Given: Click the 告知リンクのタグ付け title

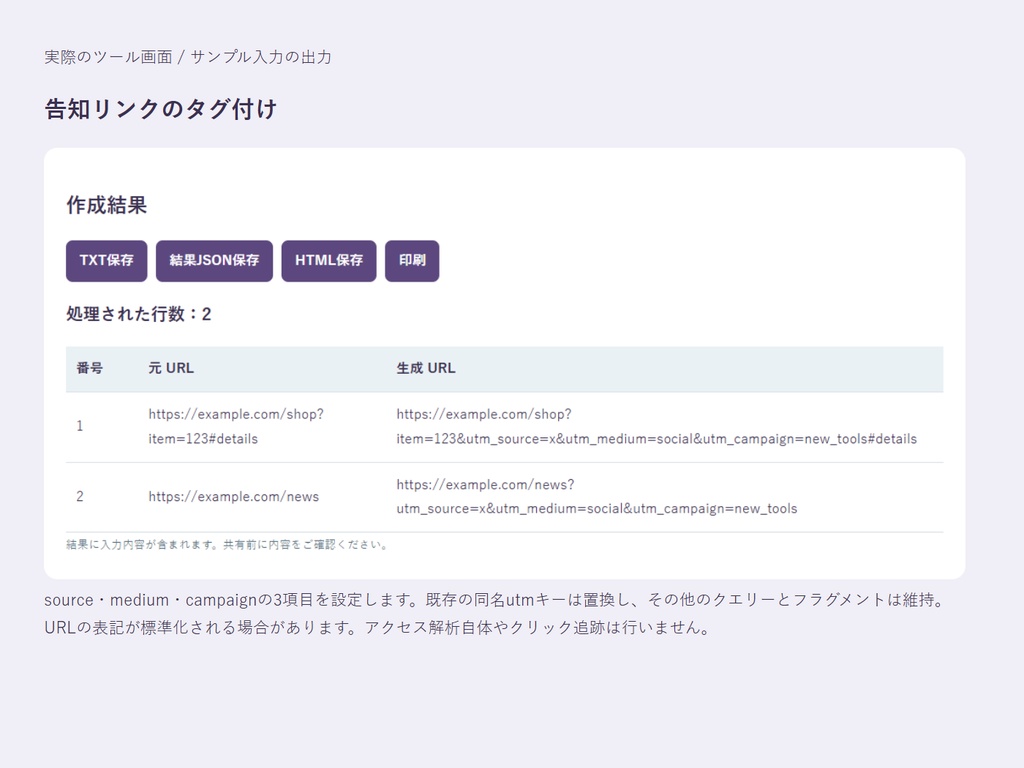Looking at the screenshot, I should [x=161, y=109].
